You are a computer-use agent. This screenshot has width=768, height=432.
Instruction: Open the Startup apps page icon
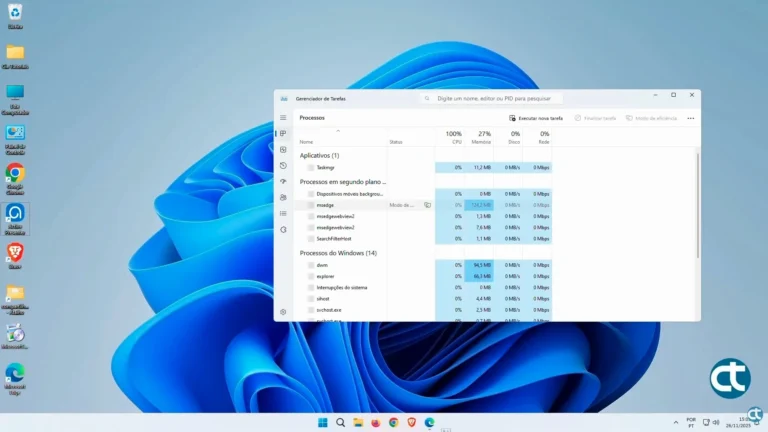(x=283, y=181)
